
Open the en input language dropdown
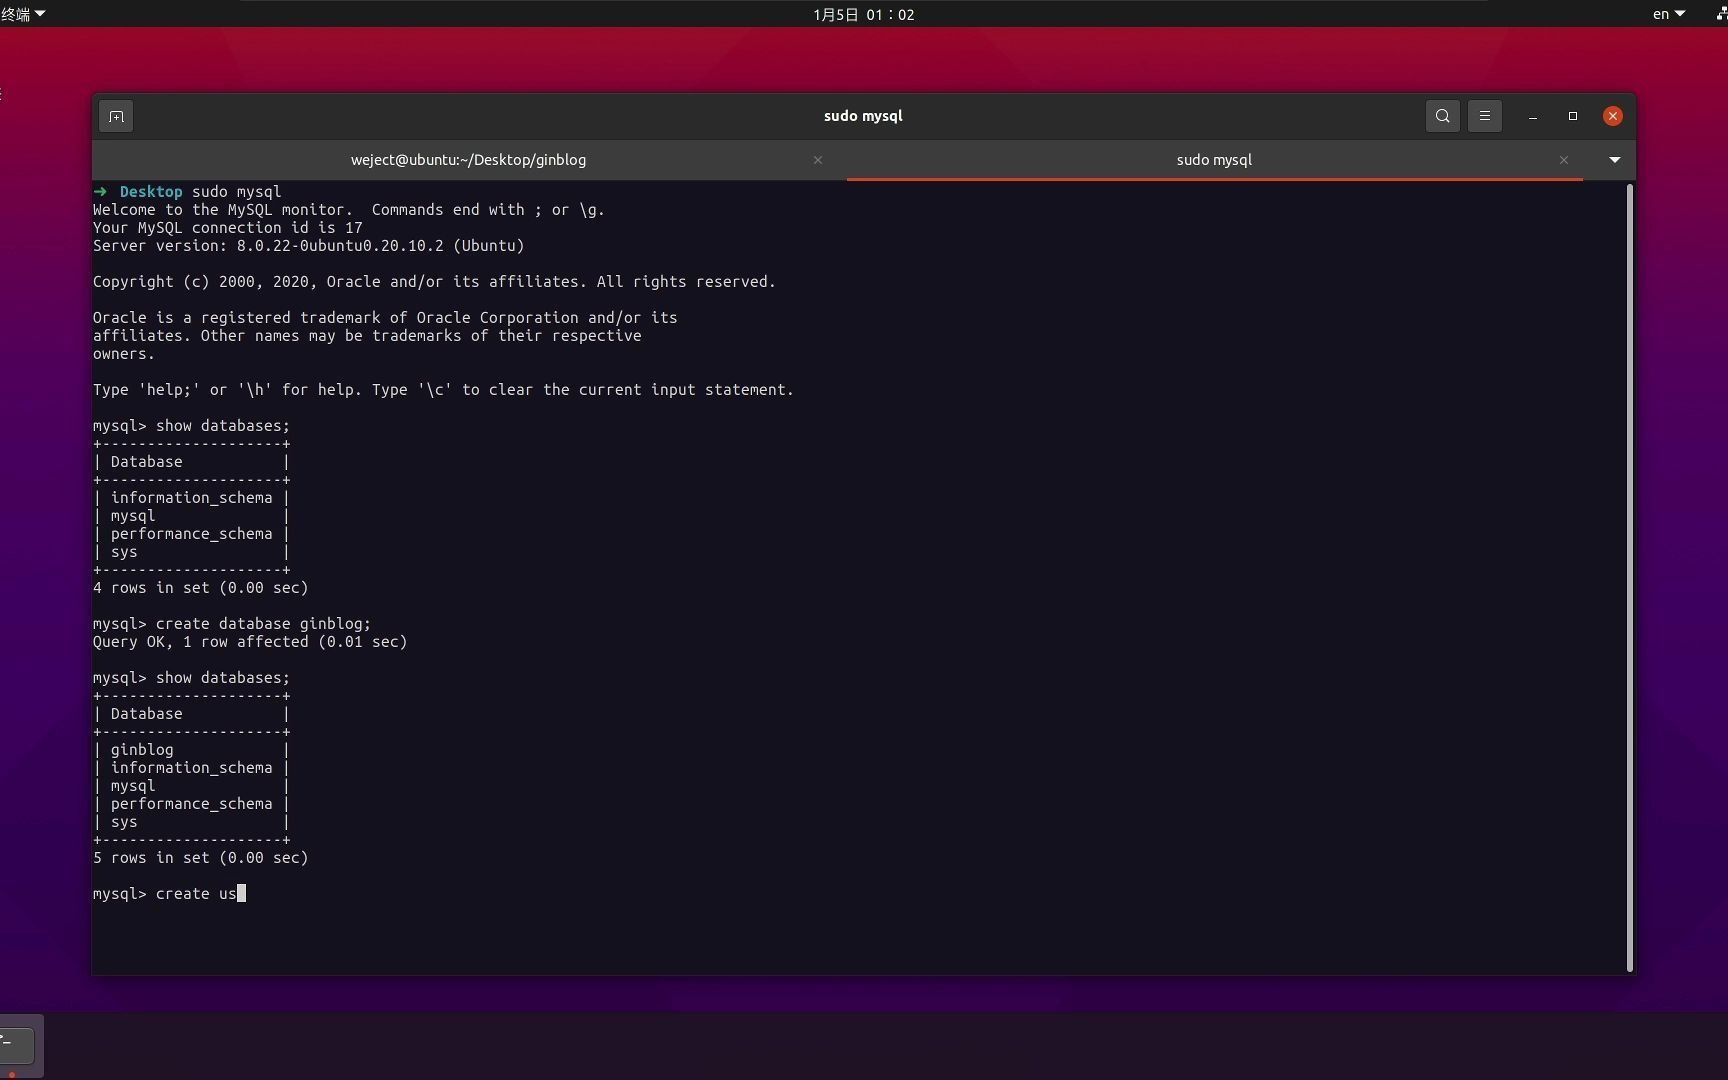tap(1668, 14)
